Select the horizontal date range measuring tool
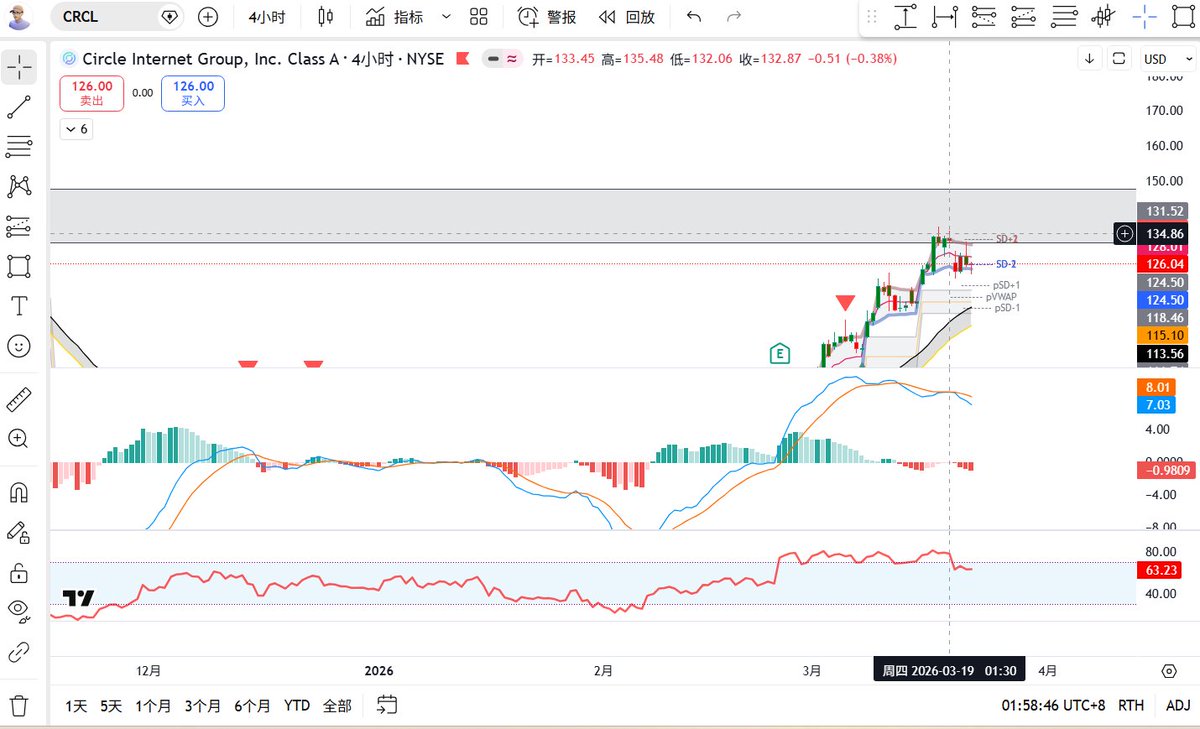1200x729 pixels. [x=945, y=17]
